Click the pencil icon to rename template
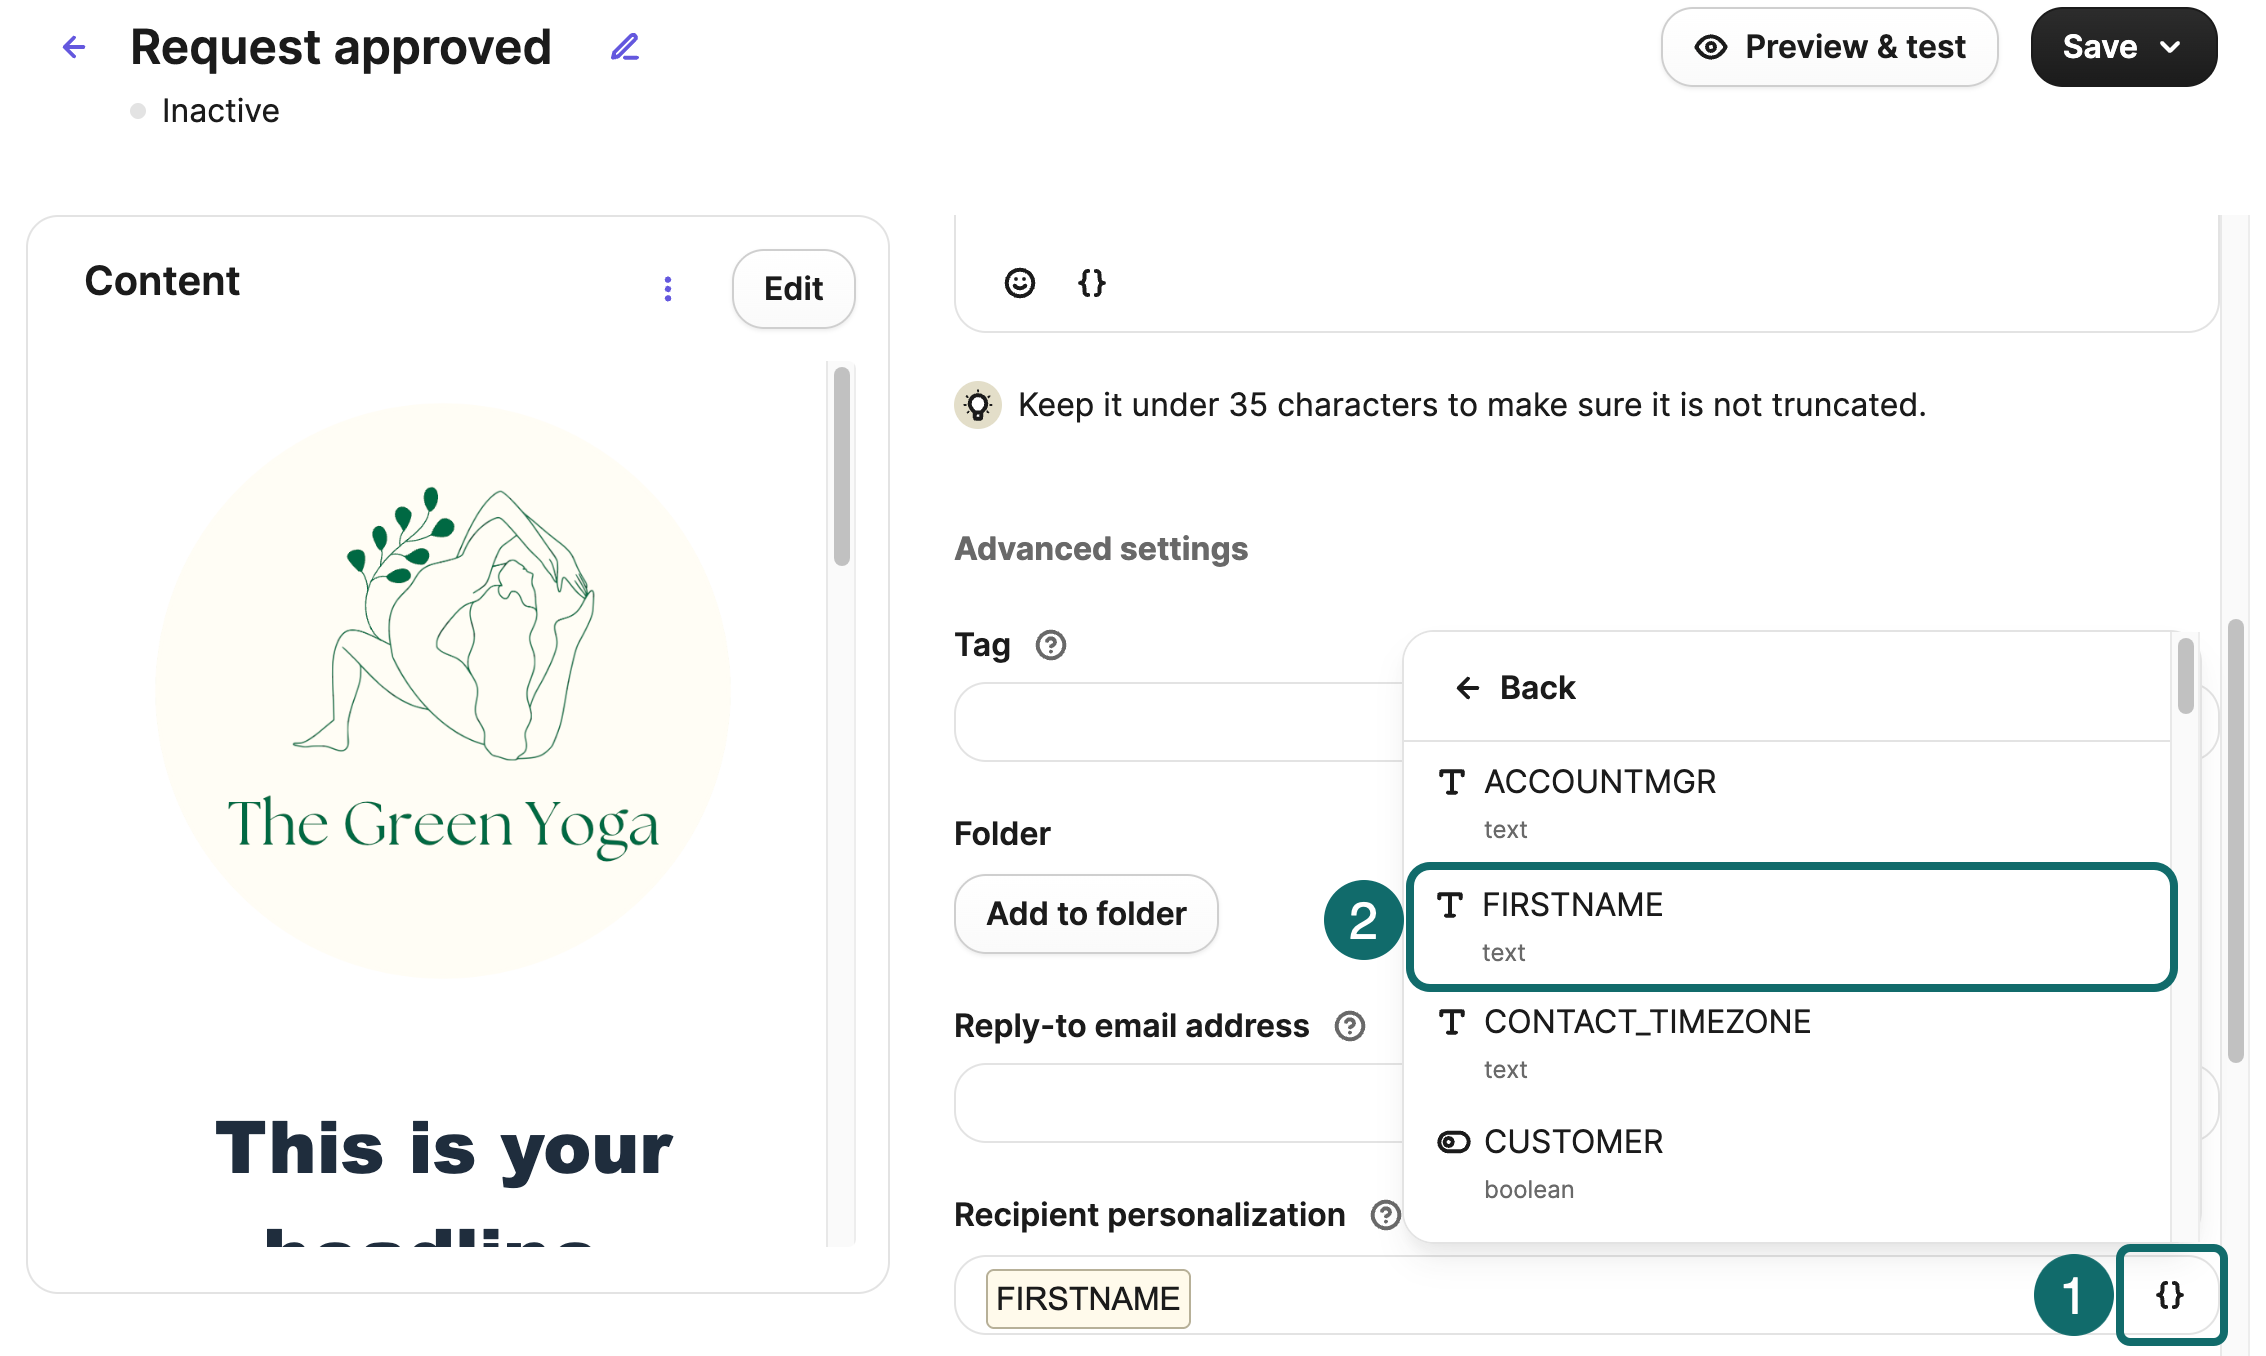The image size is (2266, 1356). pos(625,47)
